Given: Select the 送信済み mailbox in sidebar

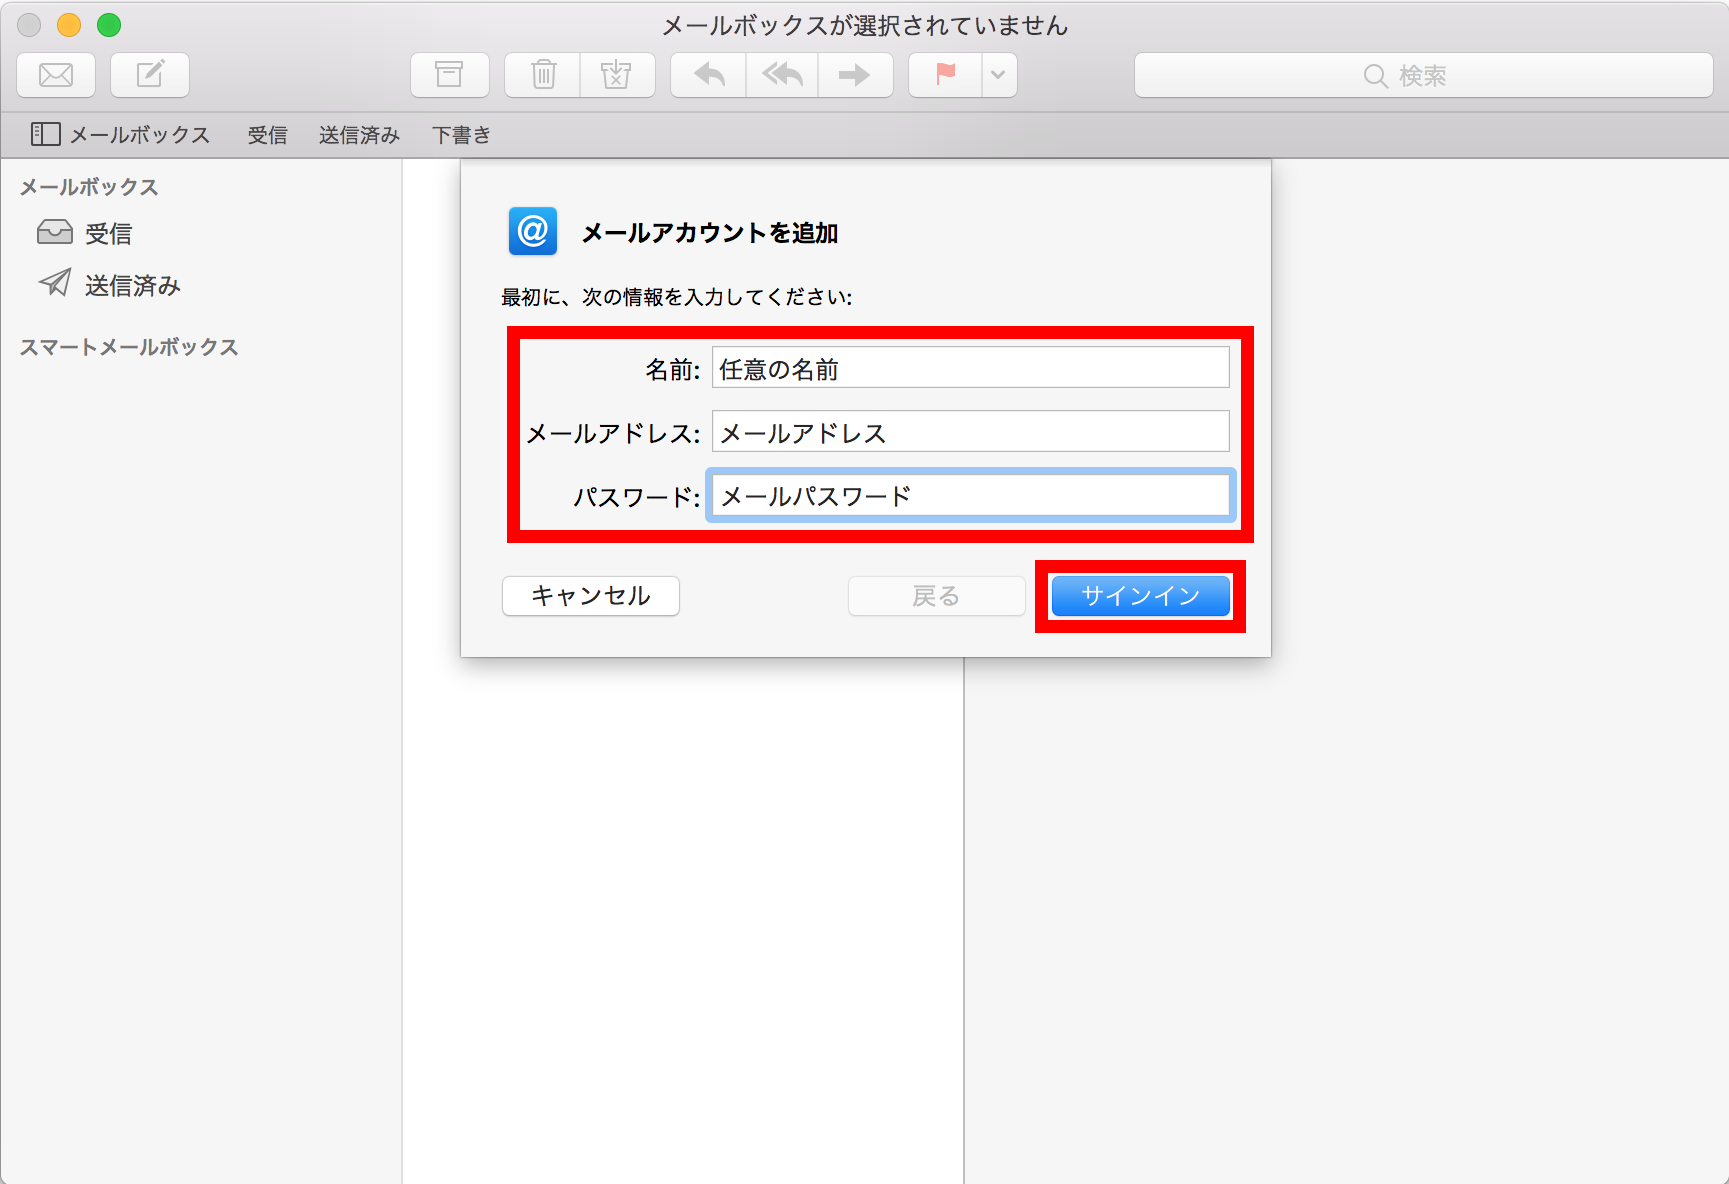Looking at the screenshot, I should click(x=132, y=285).
